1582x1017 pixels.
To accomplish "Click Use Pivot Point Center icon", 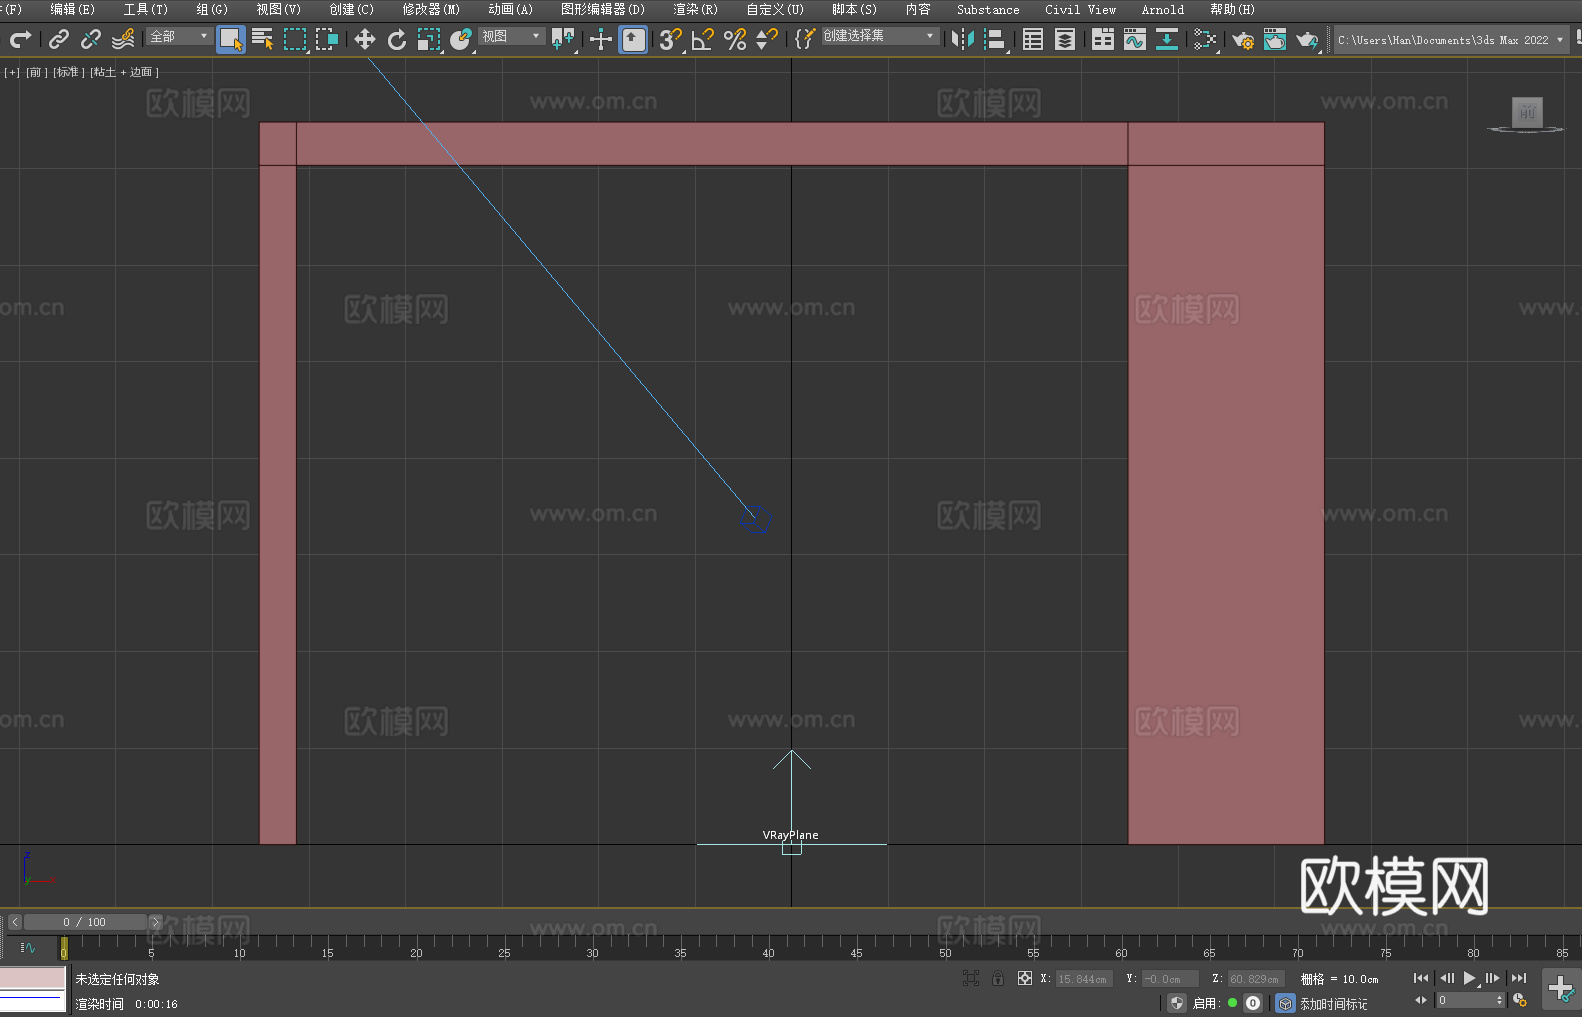I will (564, 39).
